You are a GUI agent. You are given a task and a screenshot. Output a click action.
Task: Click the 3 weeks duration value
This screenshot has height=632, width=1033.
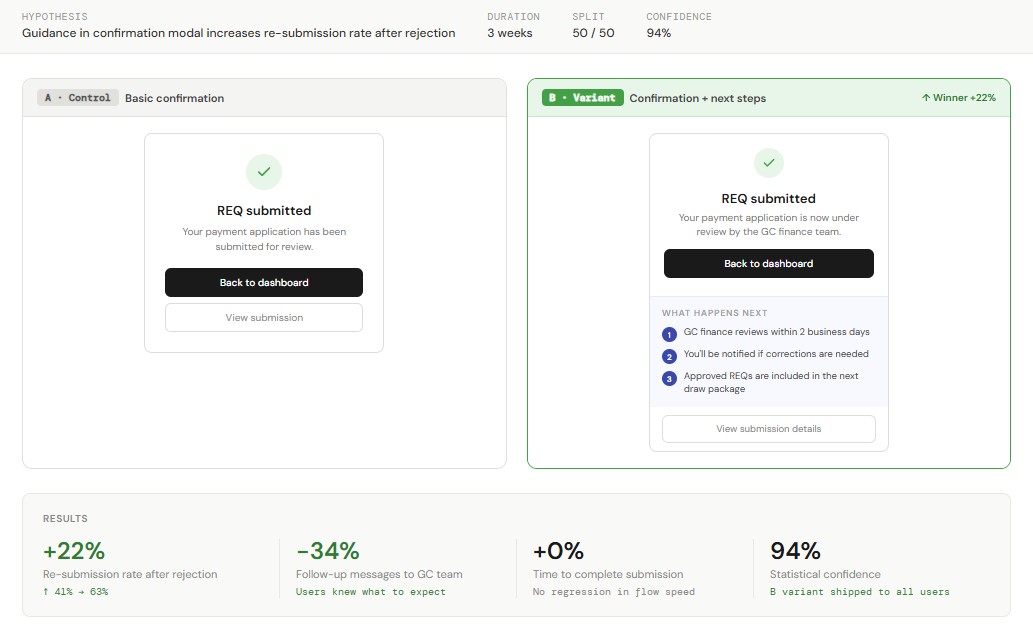[510, 33]
